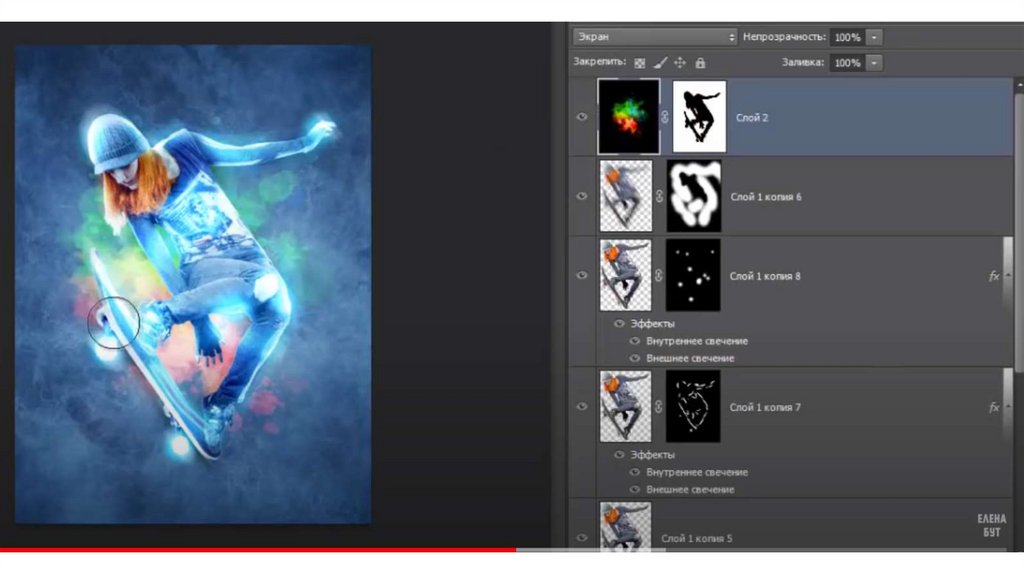The image size is (1024, 574).
Task: Click layer name Слой 1 копия 7
Action: [x=765, y=407]
